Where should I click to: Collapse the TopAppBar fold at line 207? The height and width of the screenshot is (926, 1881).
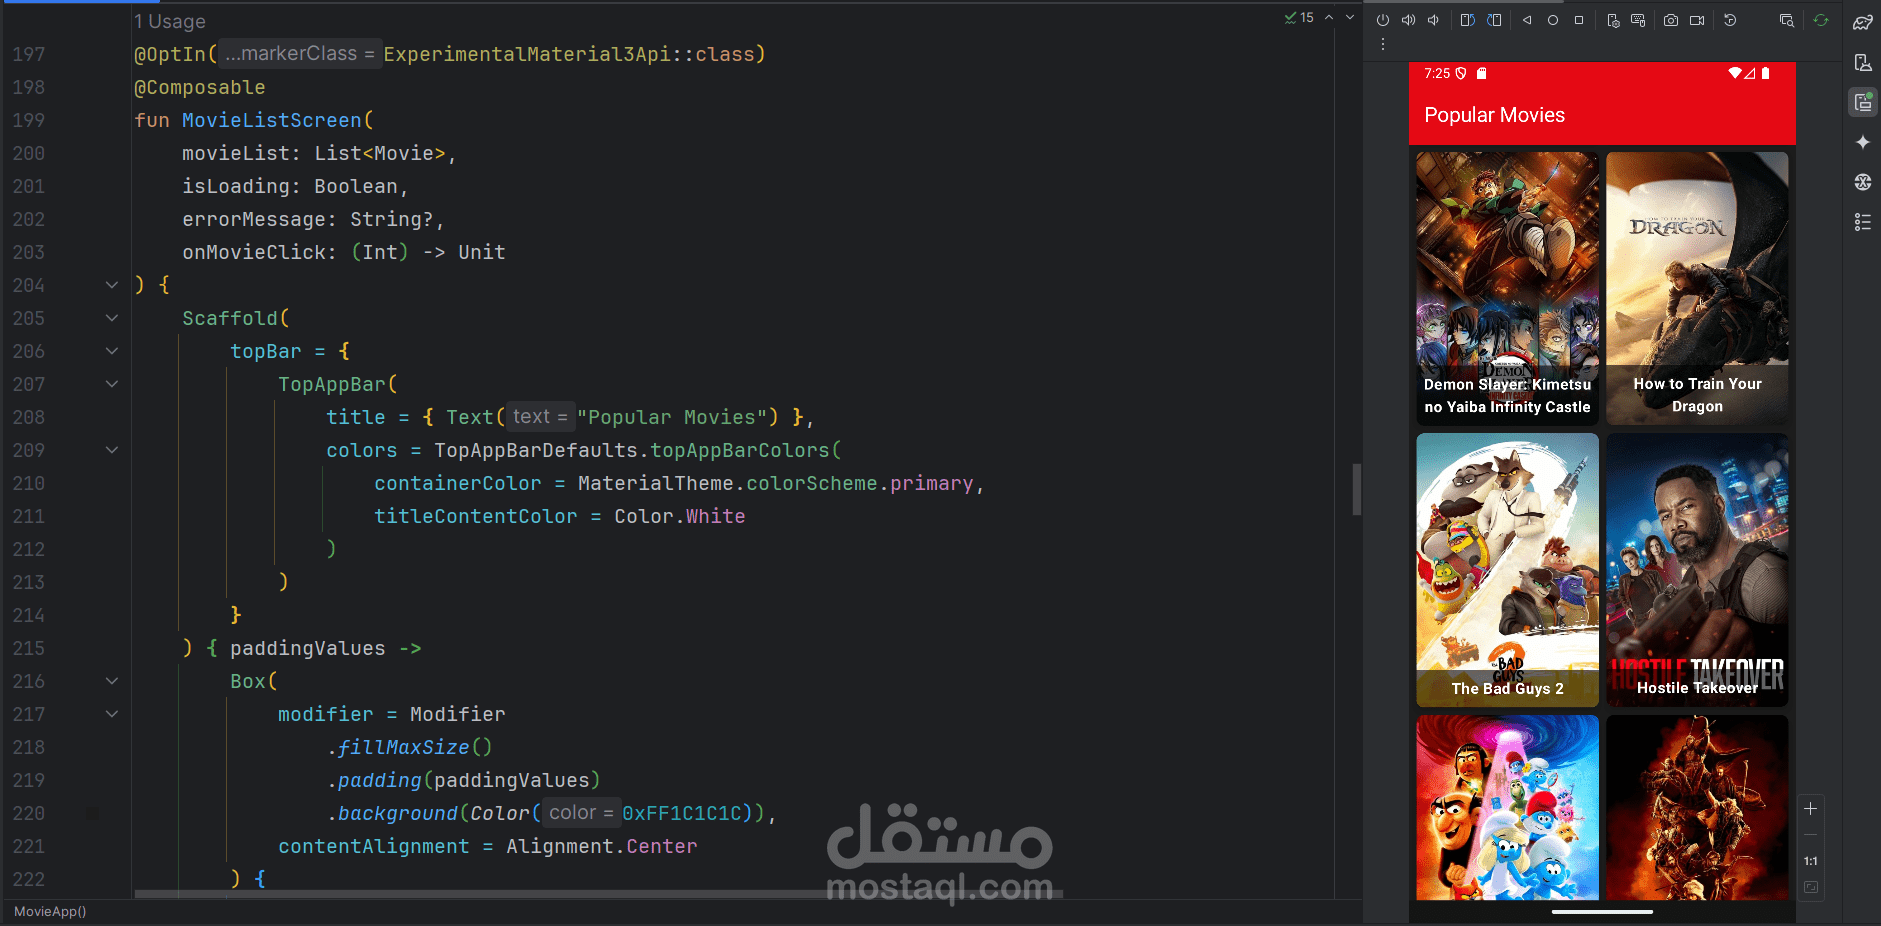[112, 384]
